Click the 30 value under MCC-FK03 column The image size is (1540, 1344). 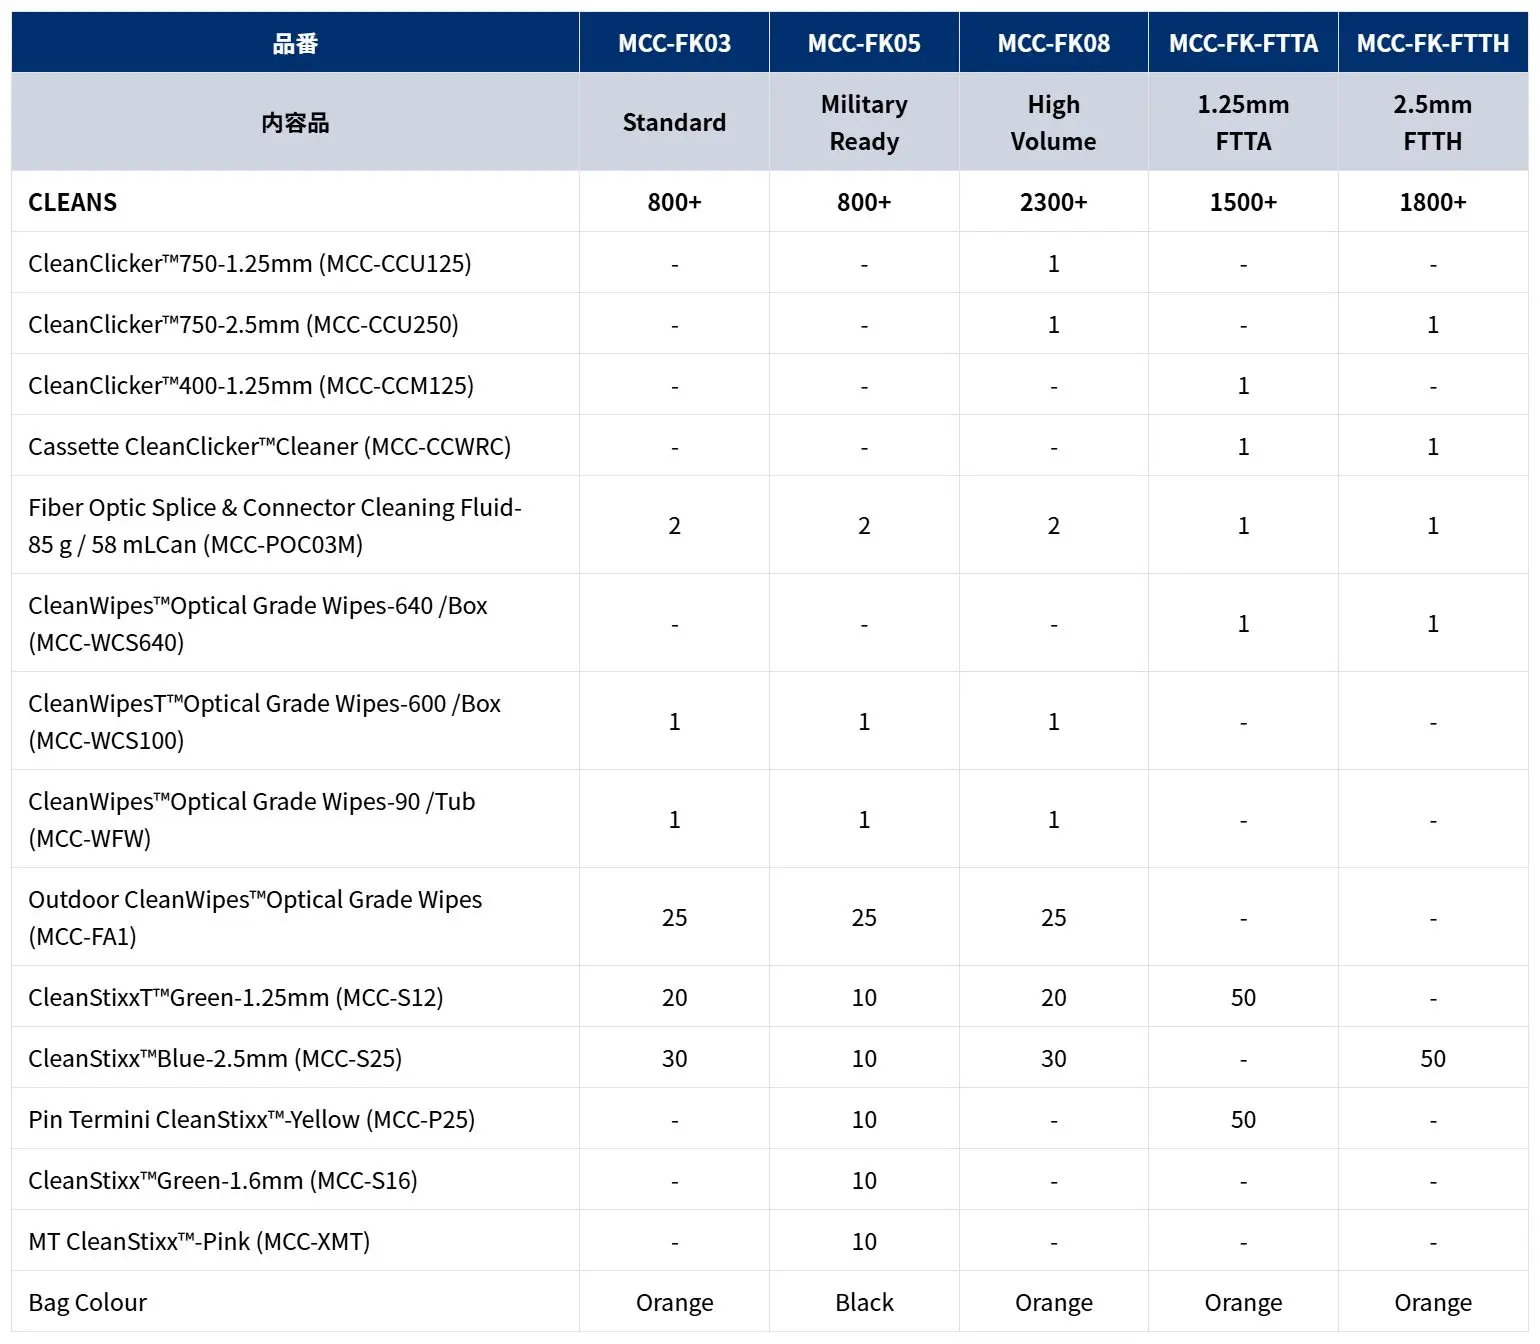point(674,1058)
